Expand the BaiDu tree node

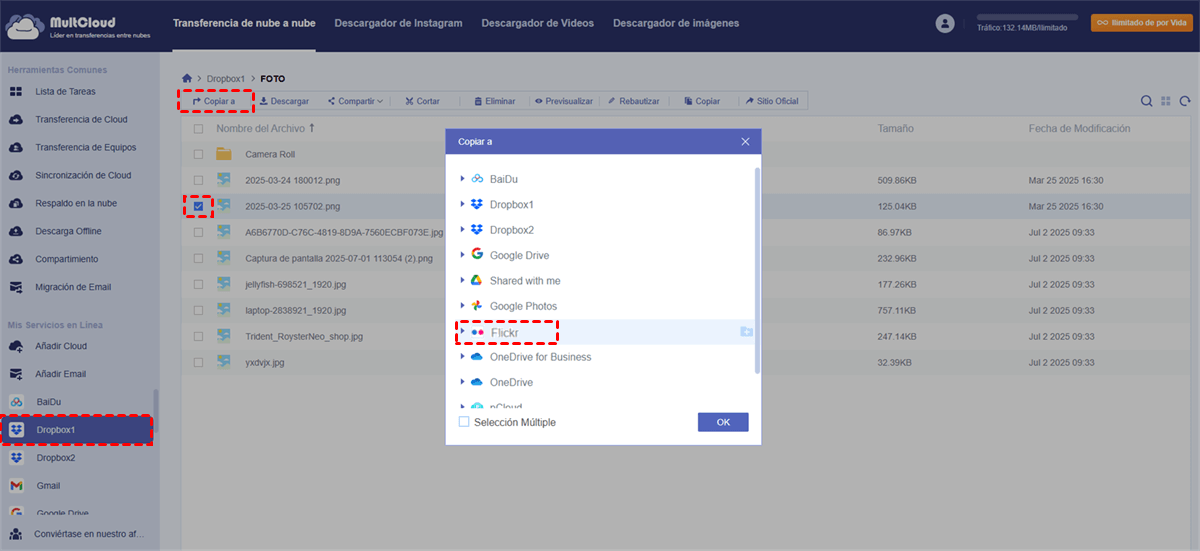click(462, 179)
